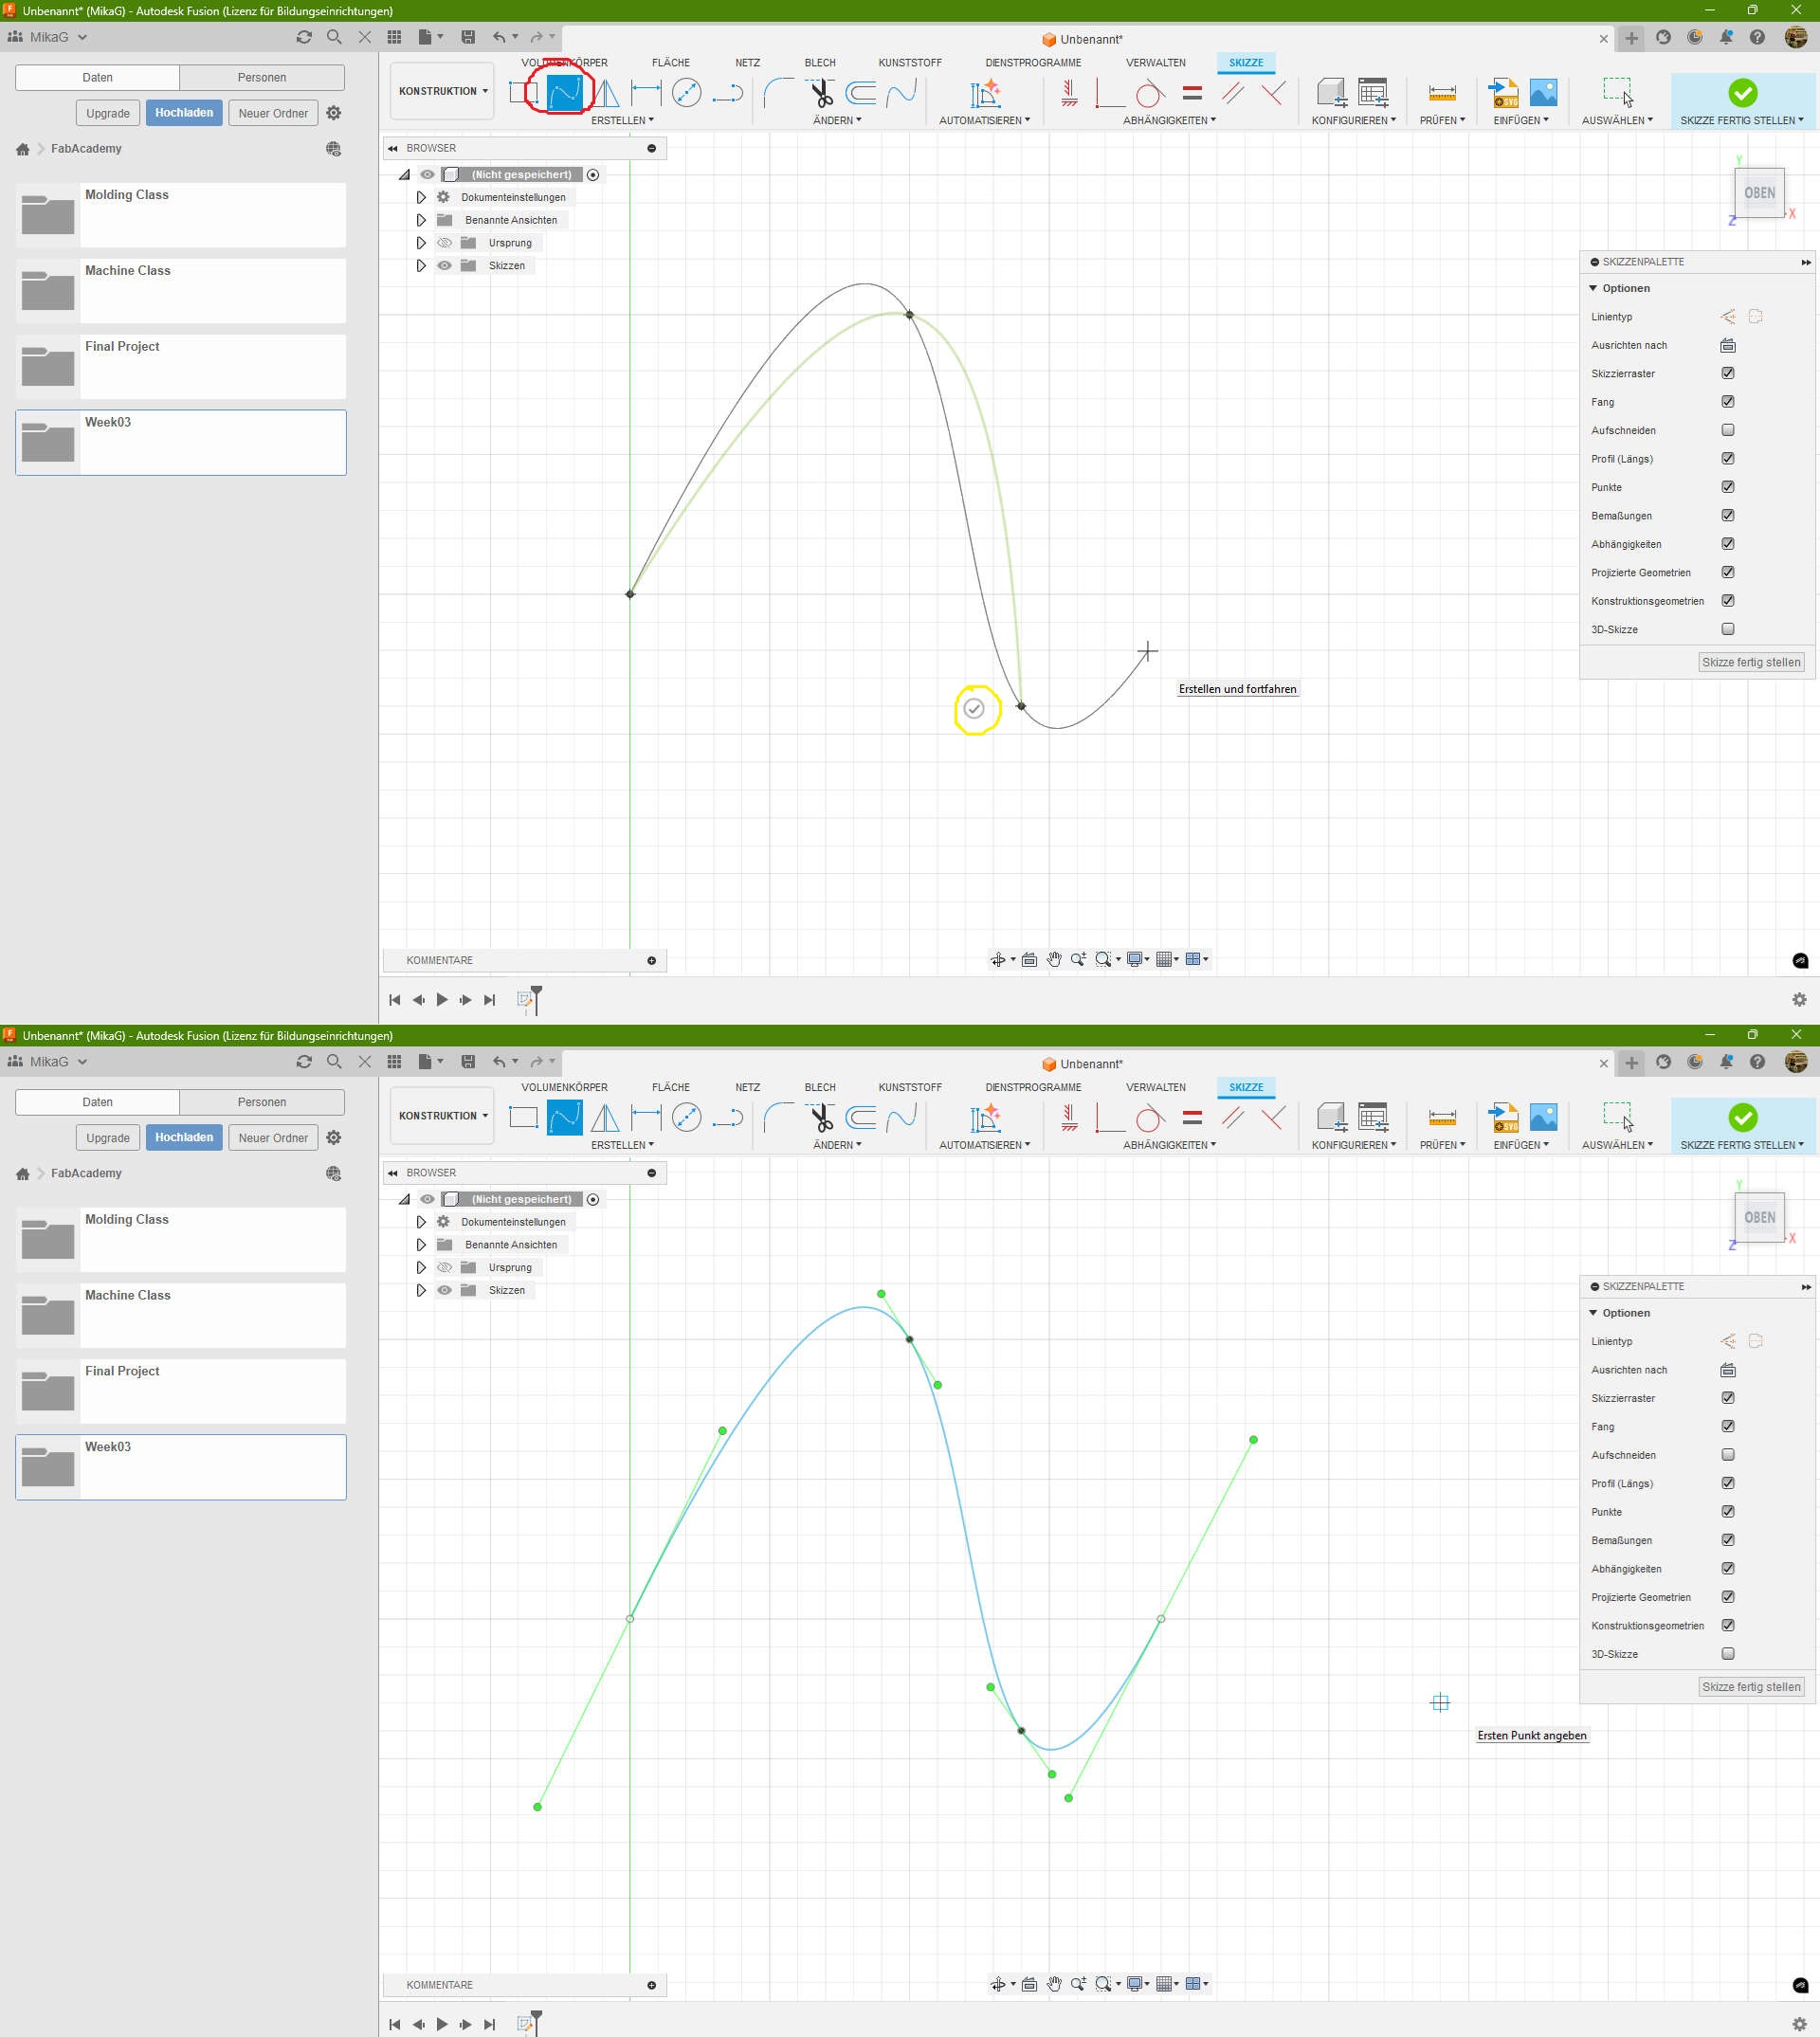The image size is (1820, 2037).
Task: Select the measure ruler icon in the upper Fusion window
Action: 1442,93
